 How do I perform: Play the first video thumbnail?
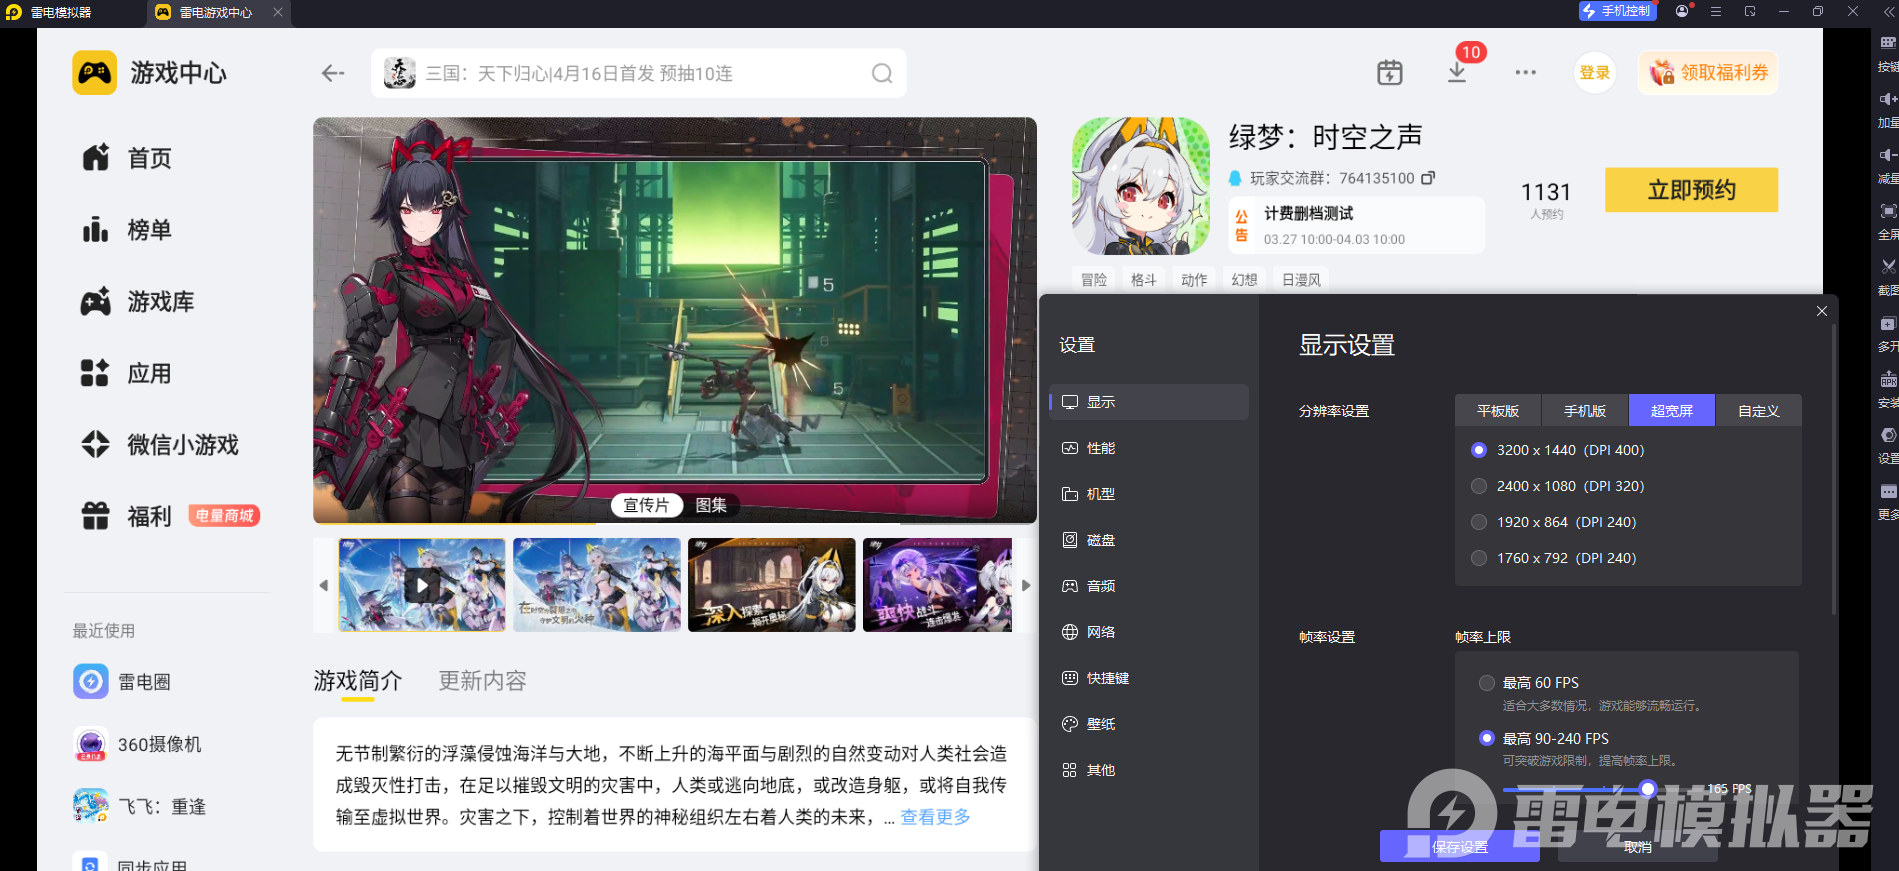point(422,585)
